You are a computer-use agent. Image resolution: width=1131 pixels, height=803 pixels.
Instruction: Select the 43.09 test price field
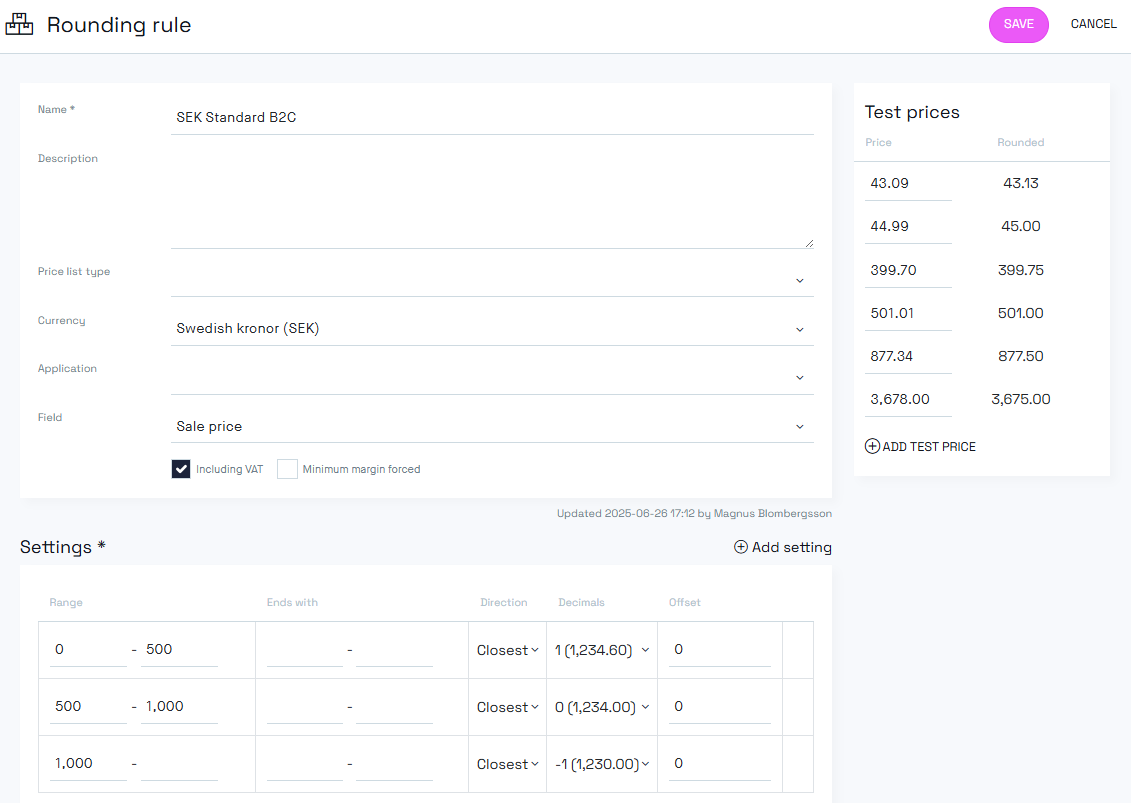pyautogui.click(x=908, y=184)
